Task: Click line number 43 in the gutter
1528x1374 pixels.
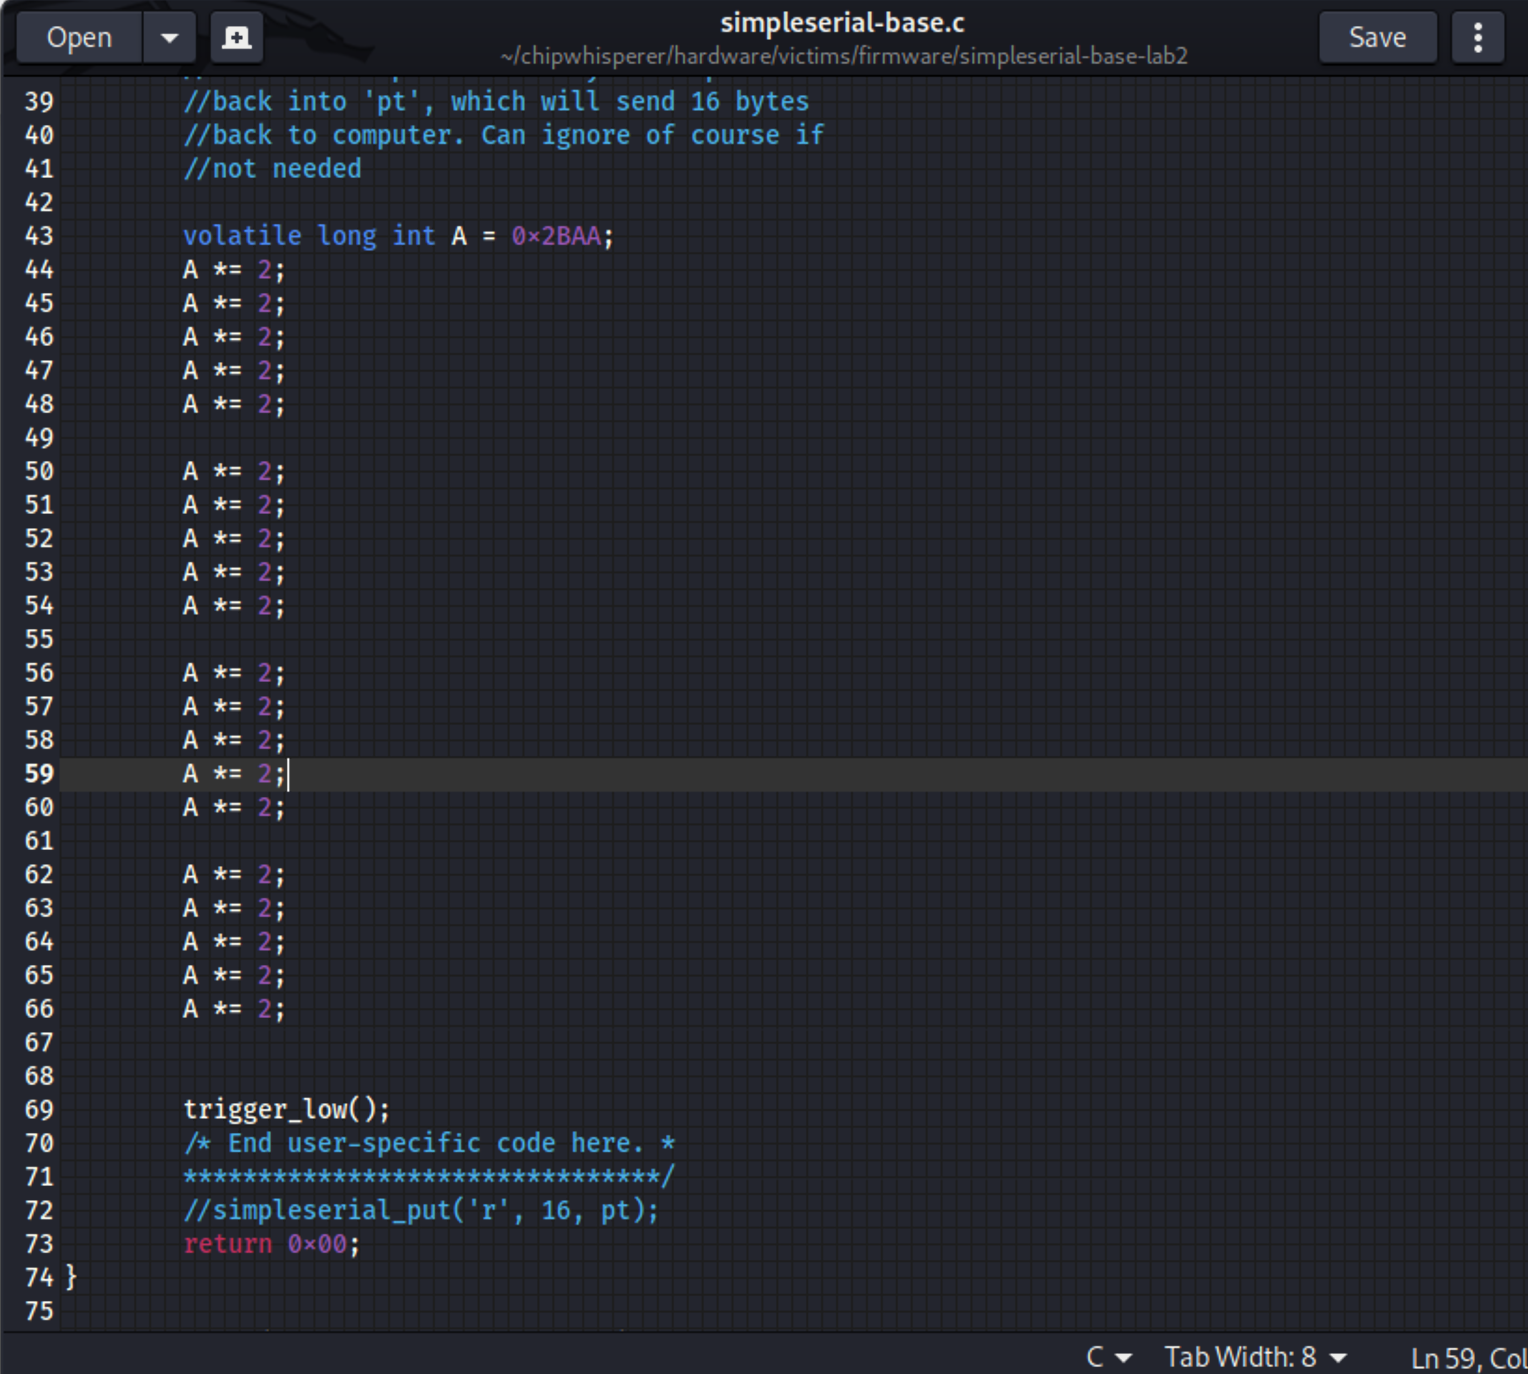Action: point(39,236)
